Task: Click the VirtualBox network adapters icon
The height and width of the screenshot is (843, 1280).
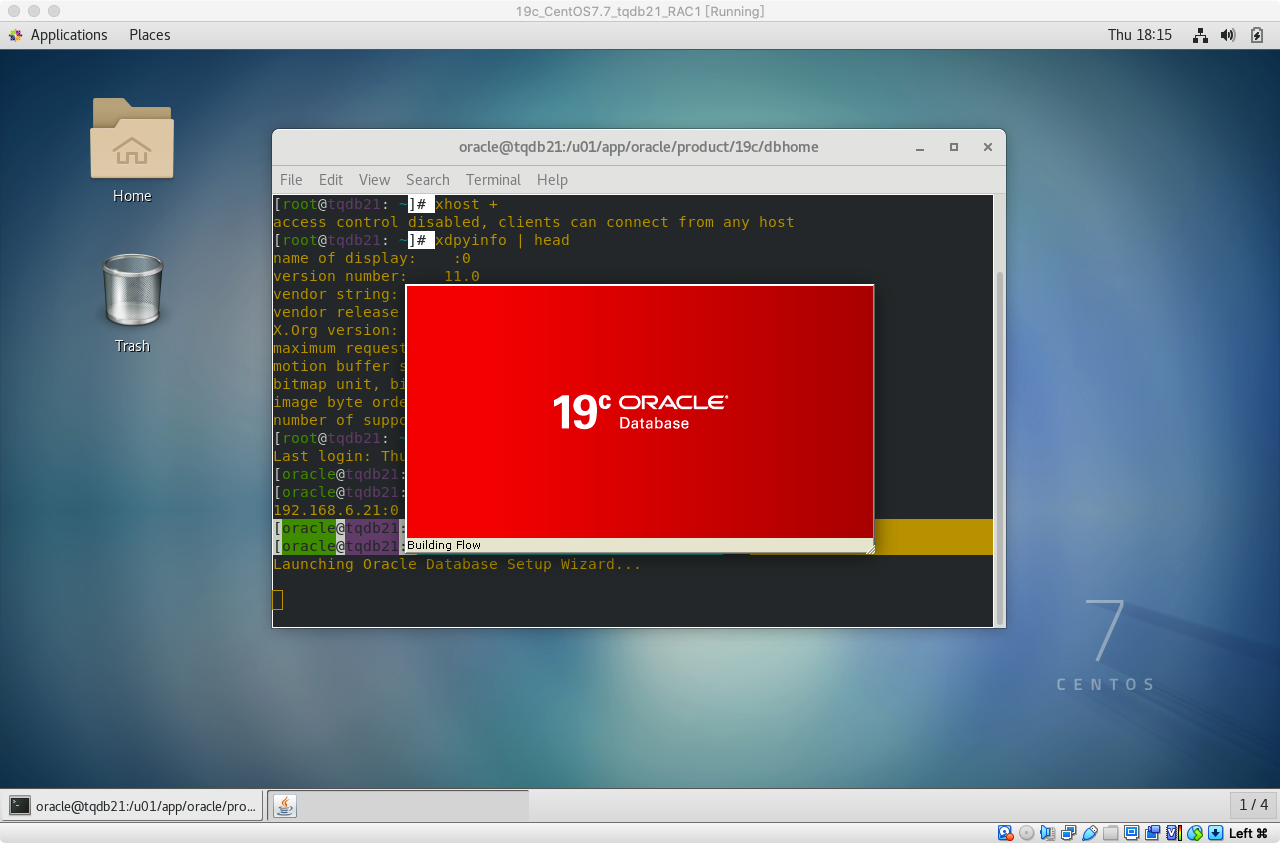Action: 1068,833
